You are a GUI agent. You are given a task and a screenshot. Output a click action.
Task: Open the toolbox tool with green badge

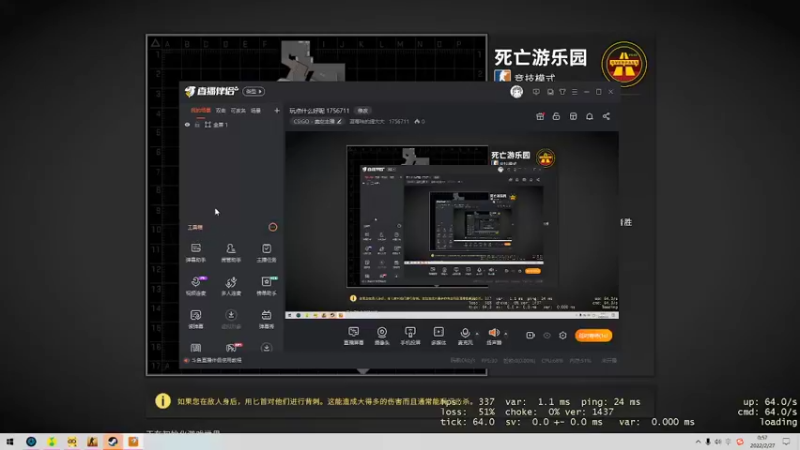pyautogui.click(x=266, y=286)
